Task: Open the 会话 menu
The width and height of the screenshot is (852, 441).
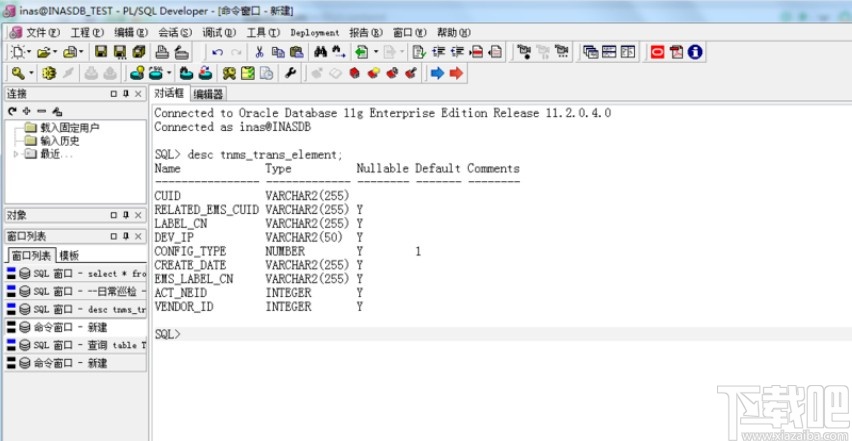Action: pos(175,33)
